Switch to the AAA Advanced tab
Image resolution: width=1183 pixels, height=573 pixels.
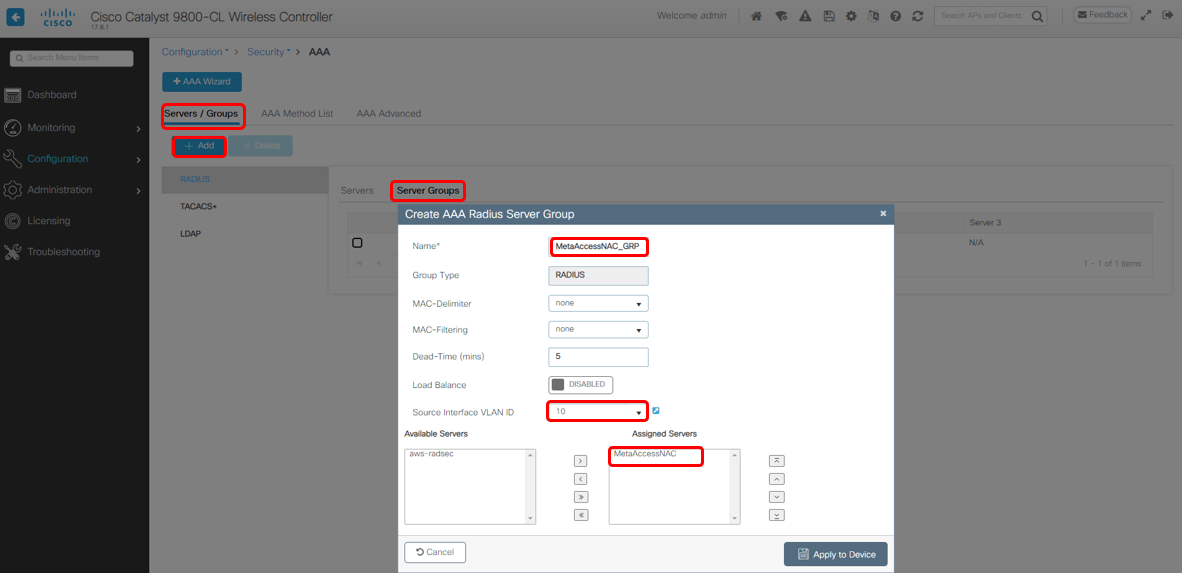tap(389, 114)
